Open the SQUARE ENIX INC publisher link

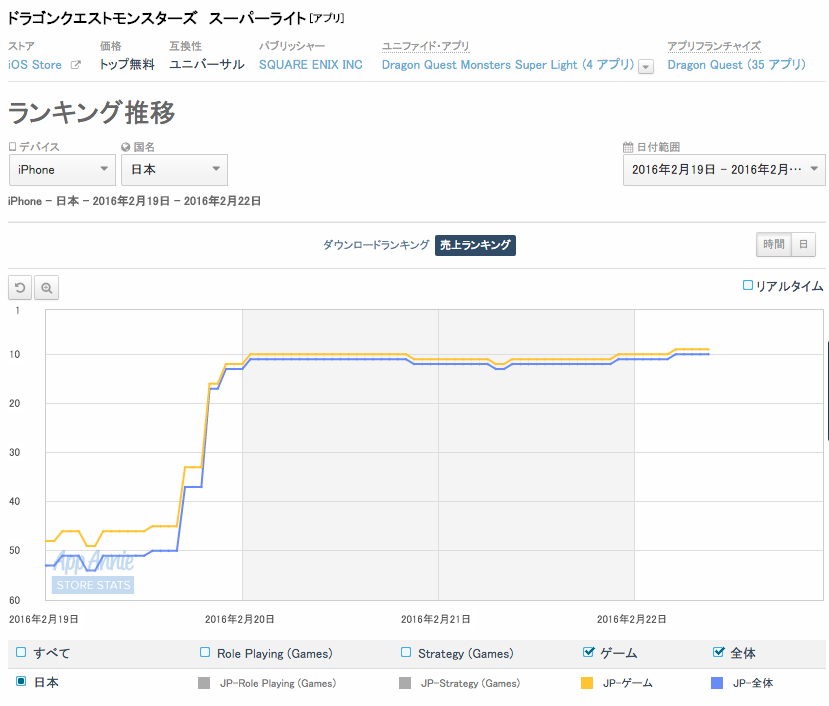click(311, 65)
